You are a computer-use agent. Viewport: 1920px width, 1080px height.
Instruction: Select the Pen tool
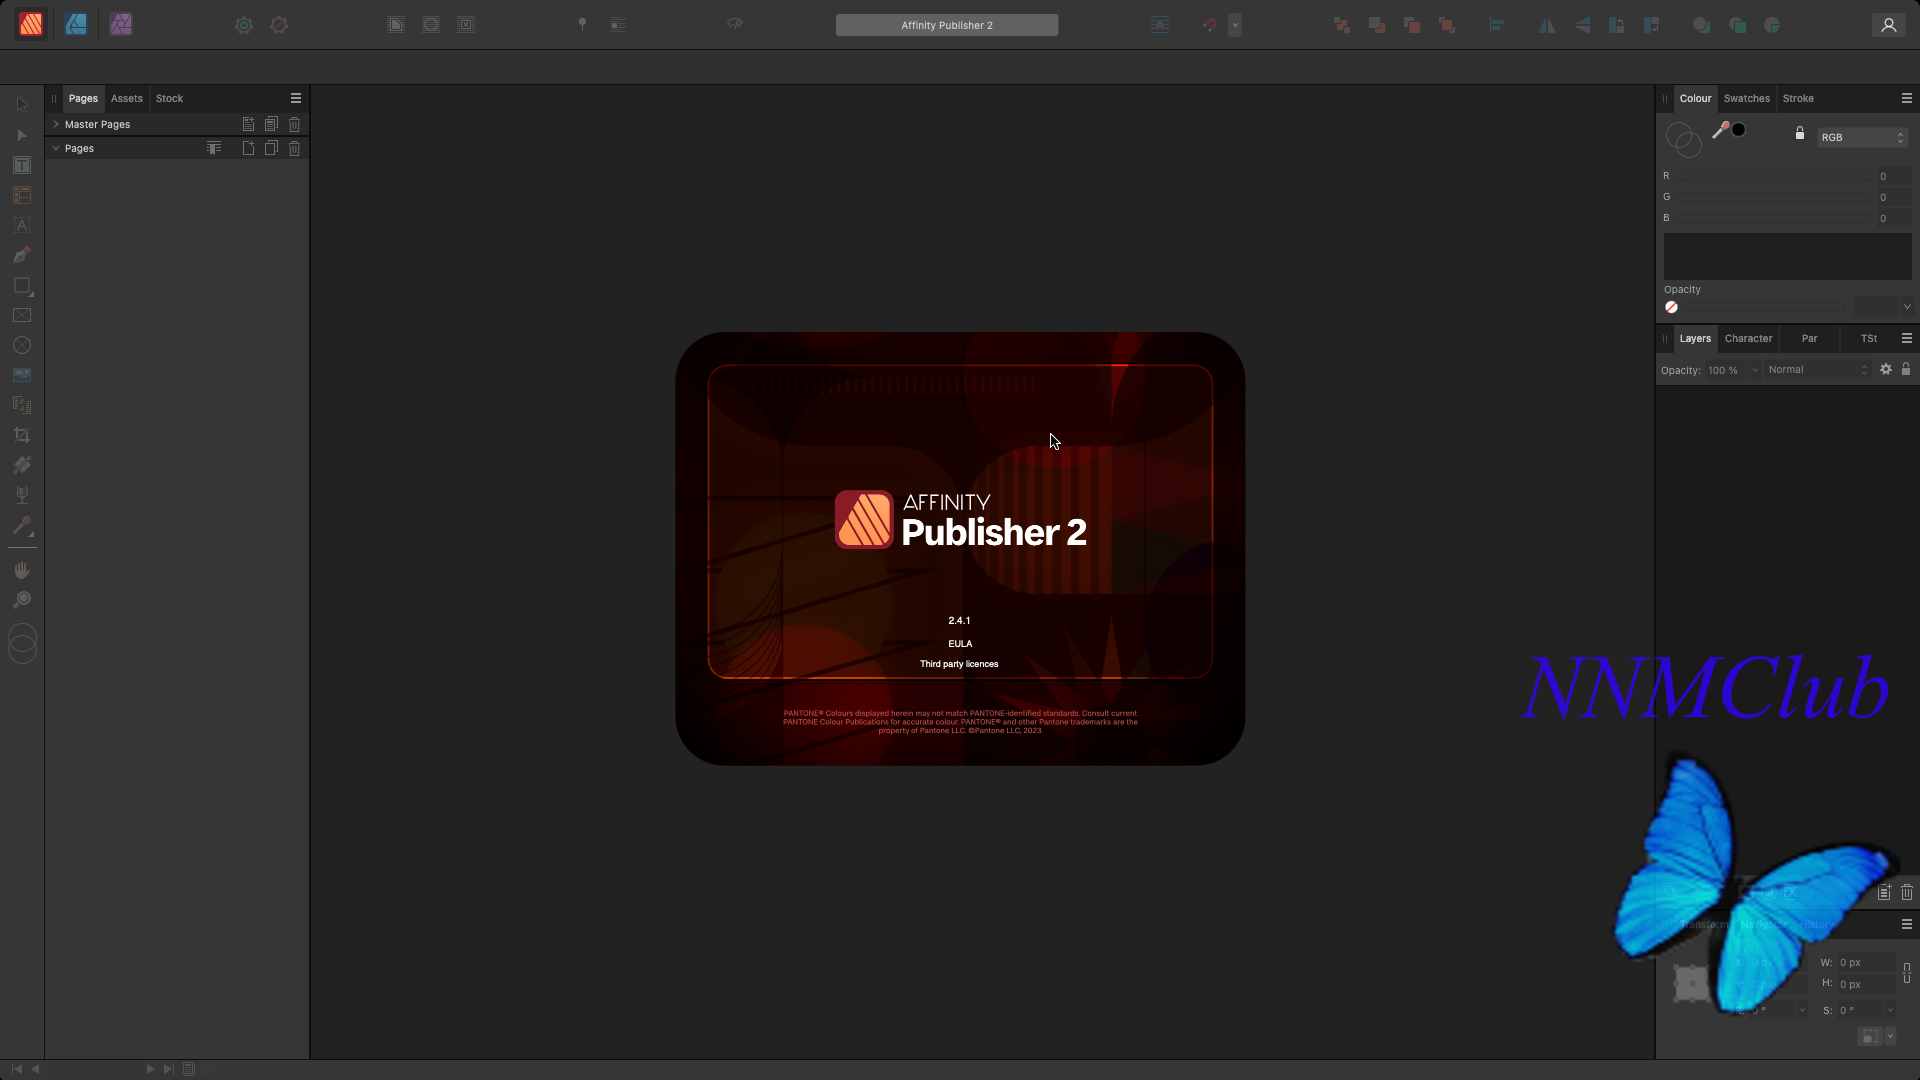[22, 255]
